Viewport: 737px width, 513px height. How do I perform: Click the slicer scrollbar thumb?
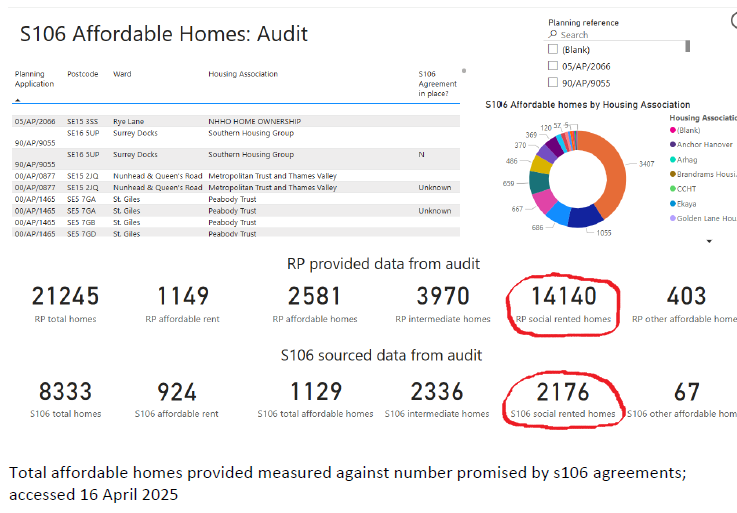tap(688, 46)
